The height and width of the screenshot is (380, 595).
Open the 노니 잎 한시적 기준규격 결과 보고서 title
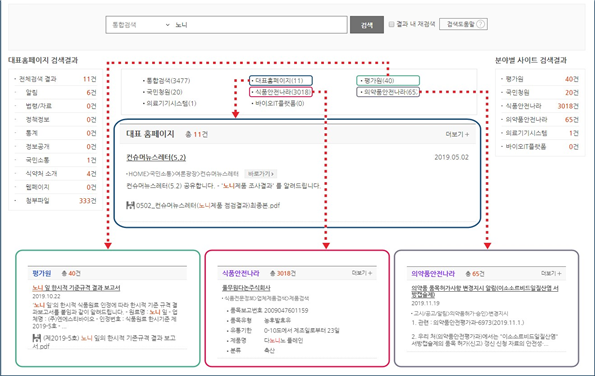pos(76,288)
